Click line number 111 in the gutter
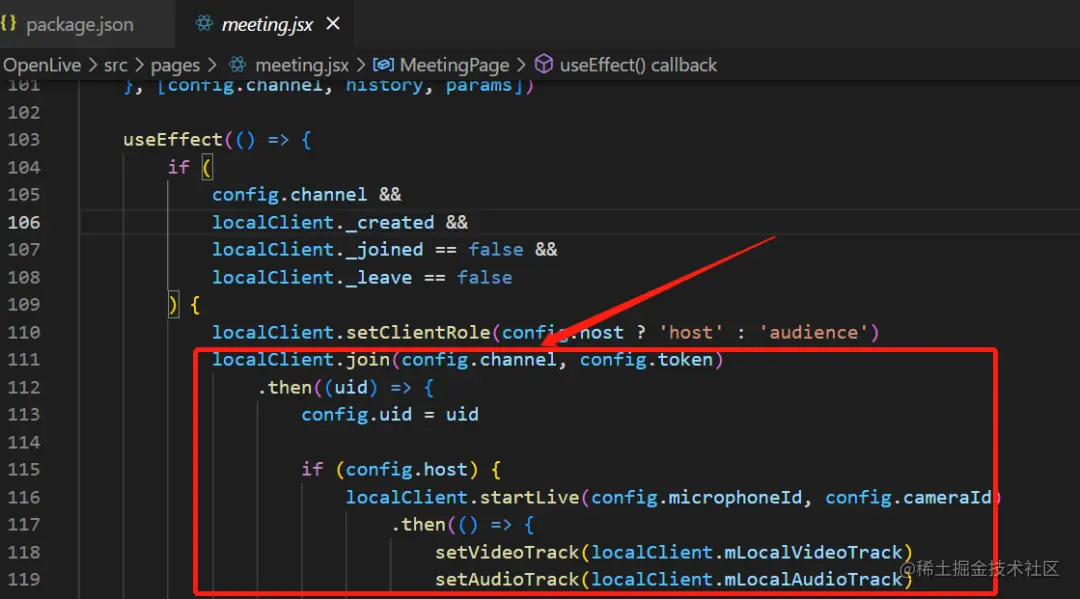 (x=23, y=359)
